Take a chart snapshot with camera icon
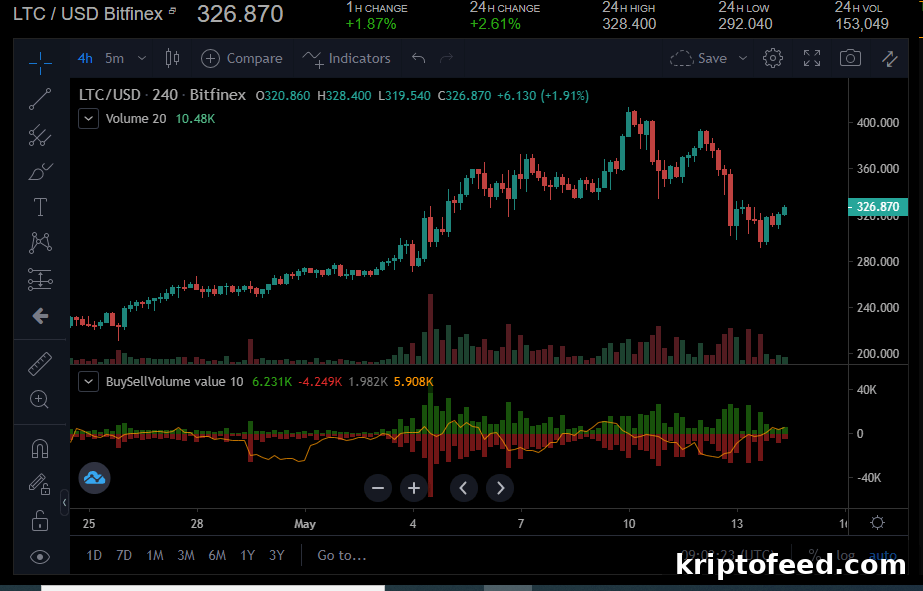 click(850, 58)
